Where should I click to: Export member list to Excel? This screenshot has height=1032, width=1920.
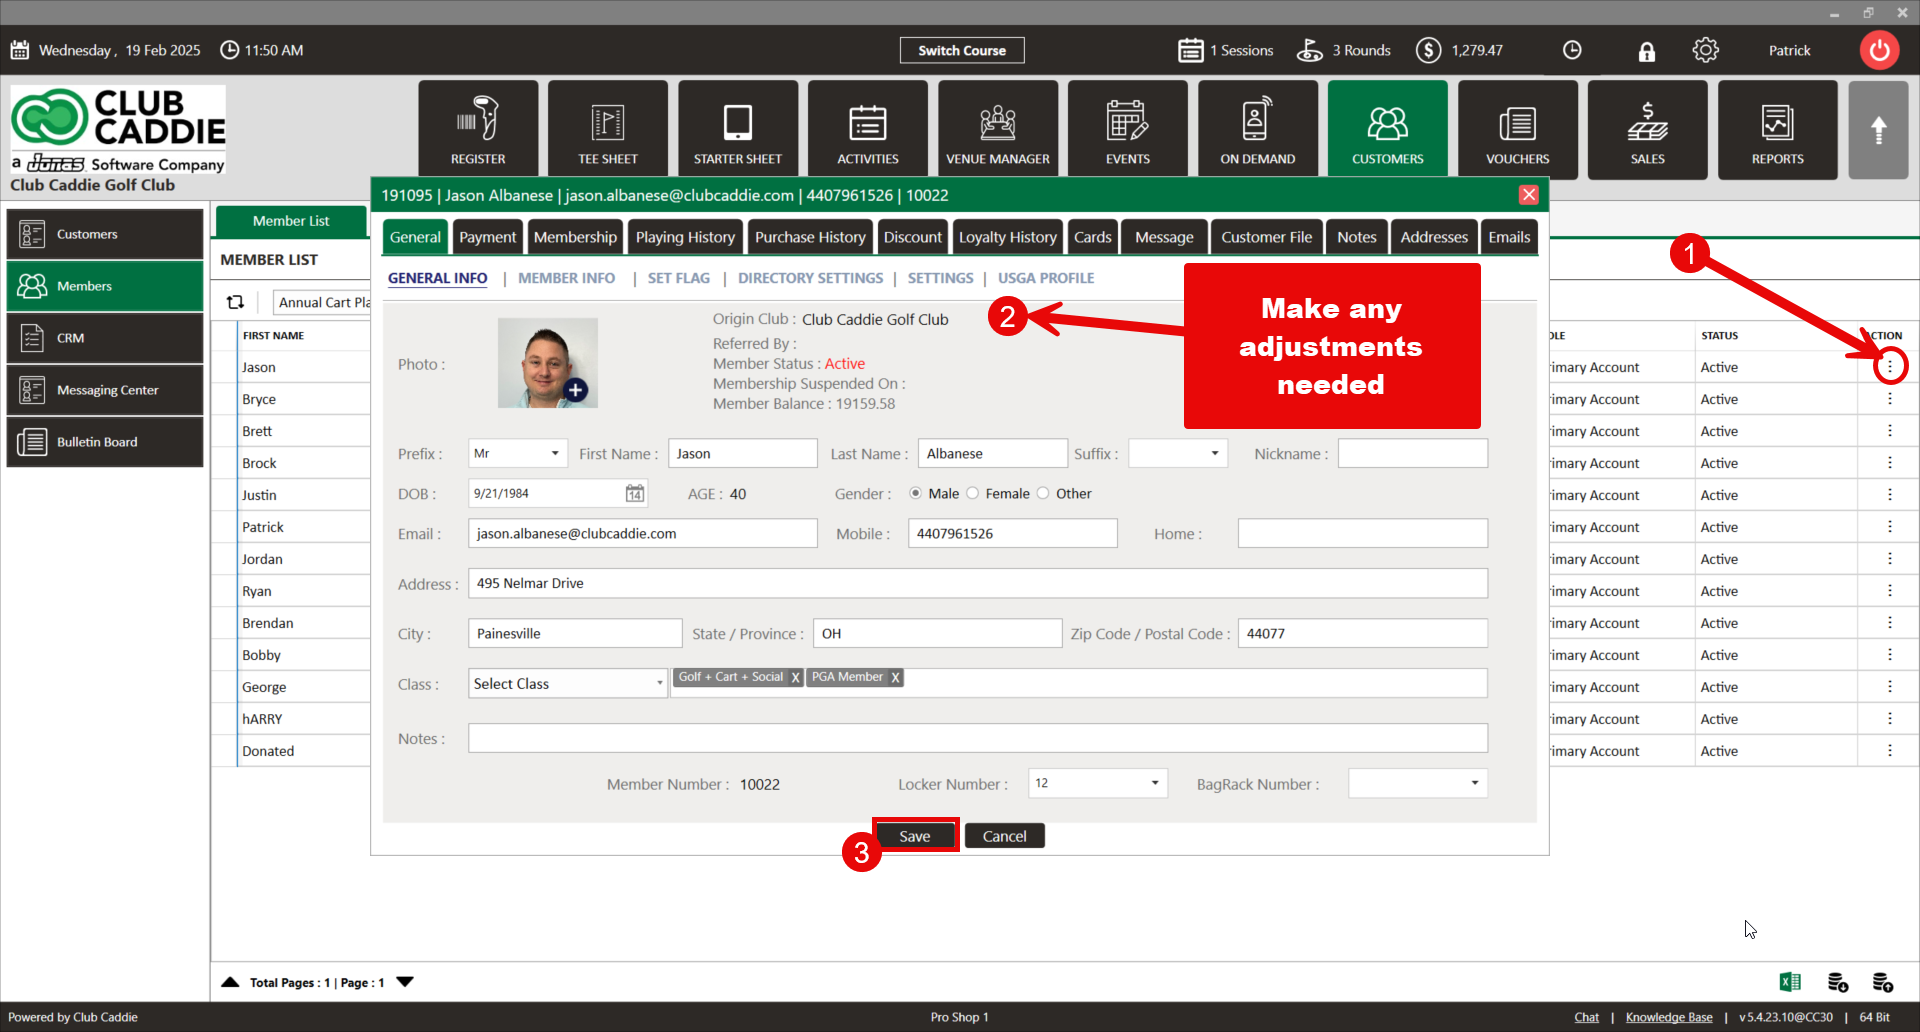coord(1790,982)
